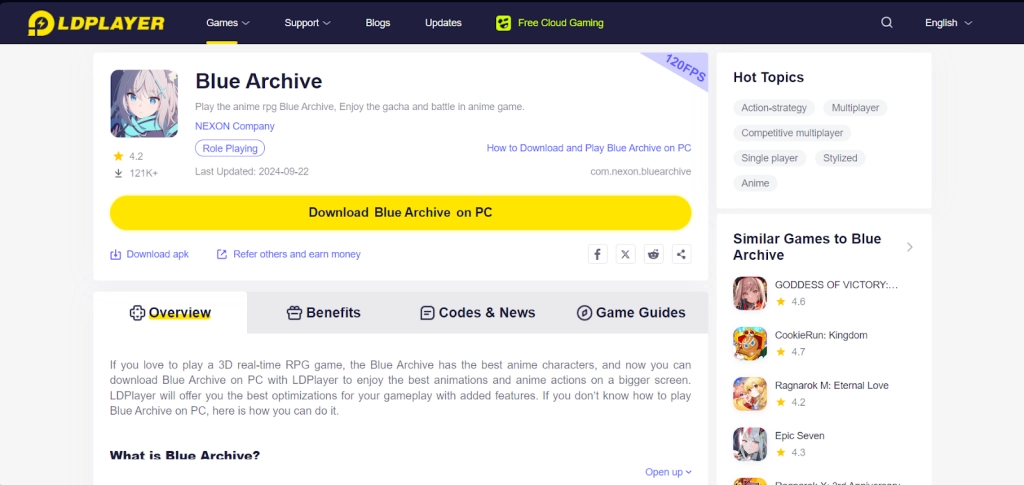
Task: Click the Free Cloud Gaming green icon
Action: pos(503,23)
